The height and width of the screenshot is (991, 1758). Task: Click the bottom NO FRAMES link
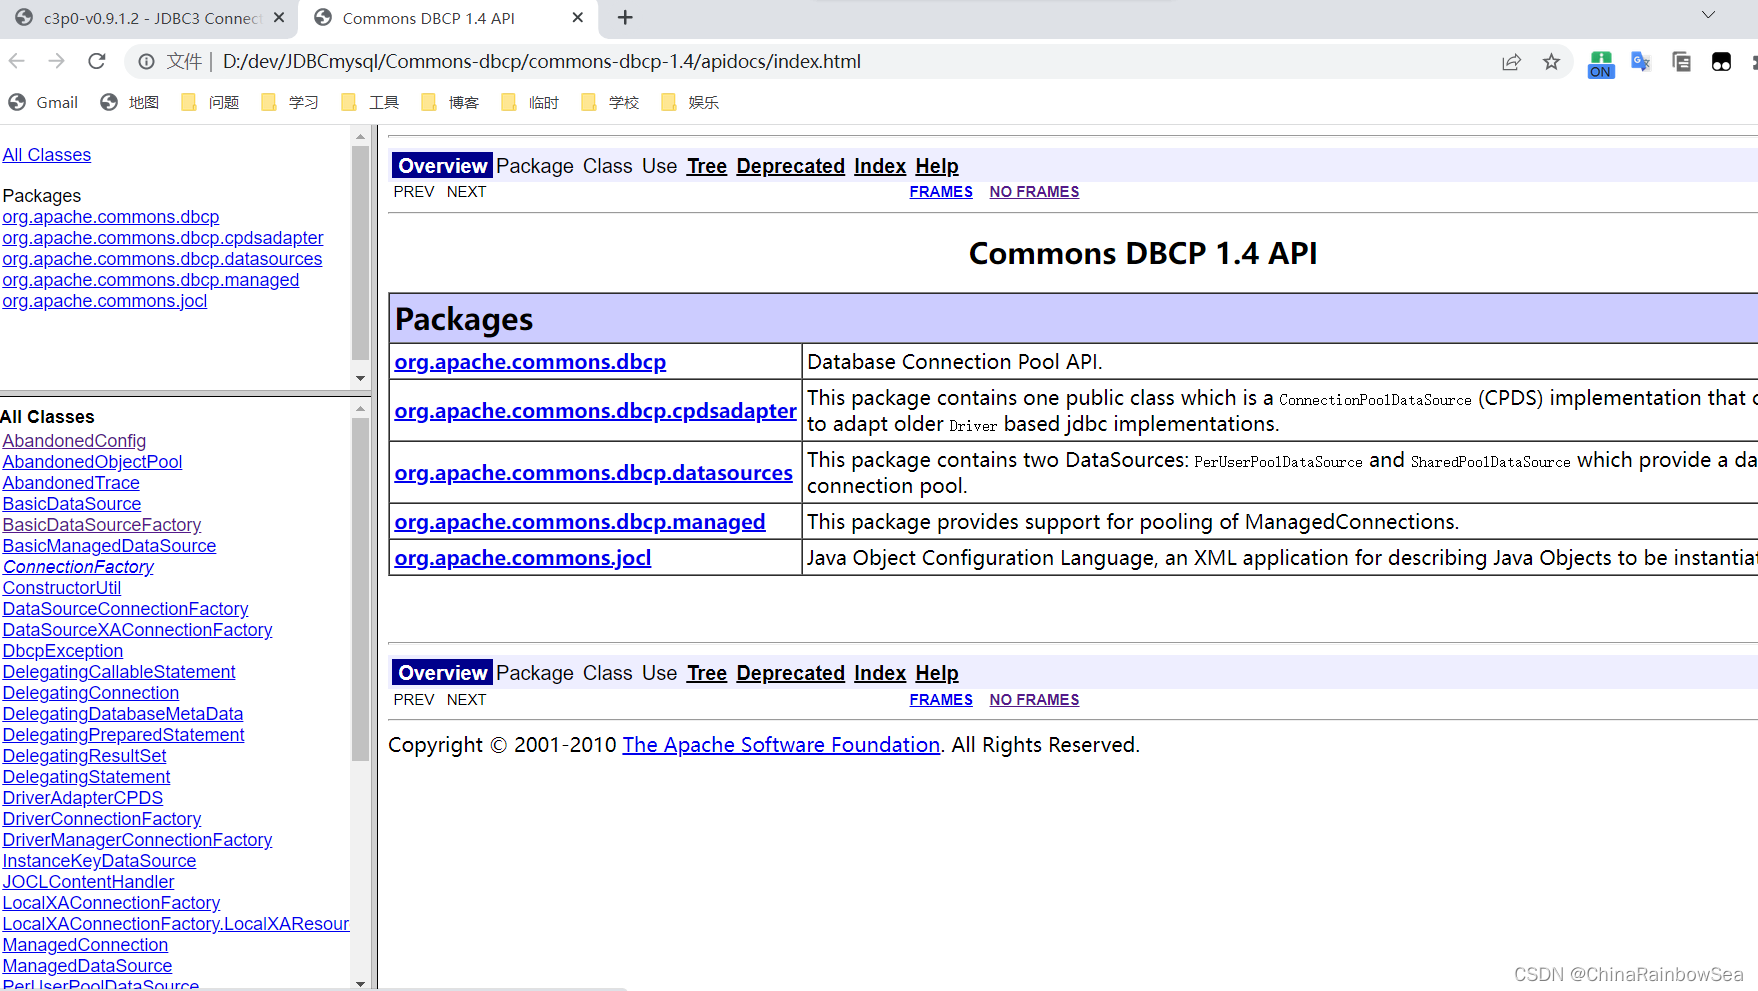(1034, 700)
